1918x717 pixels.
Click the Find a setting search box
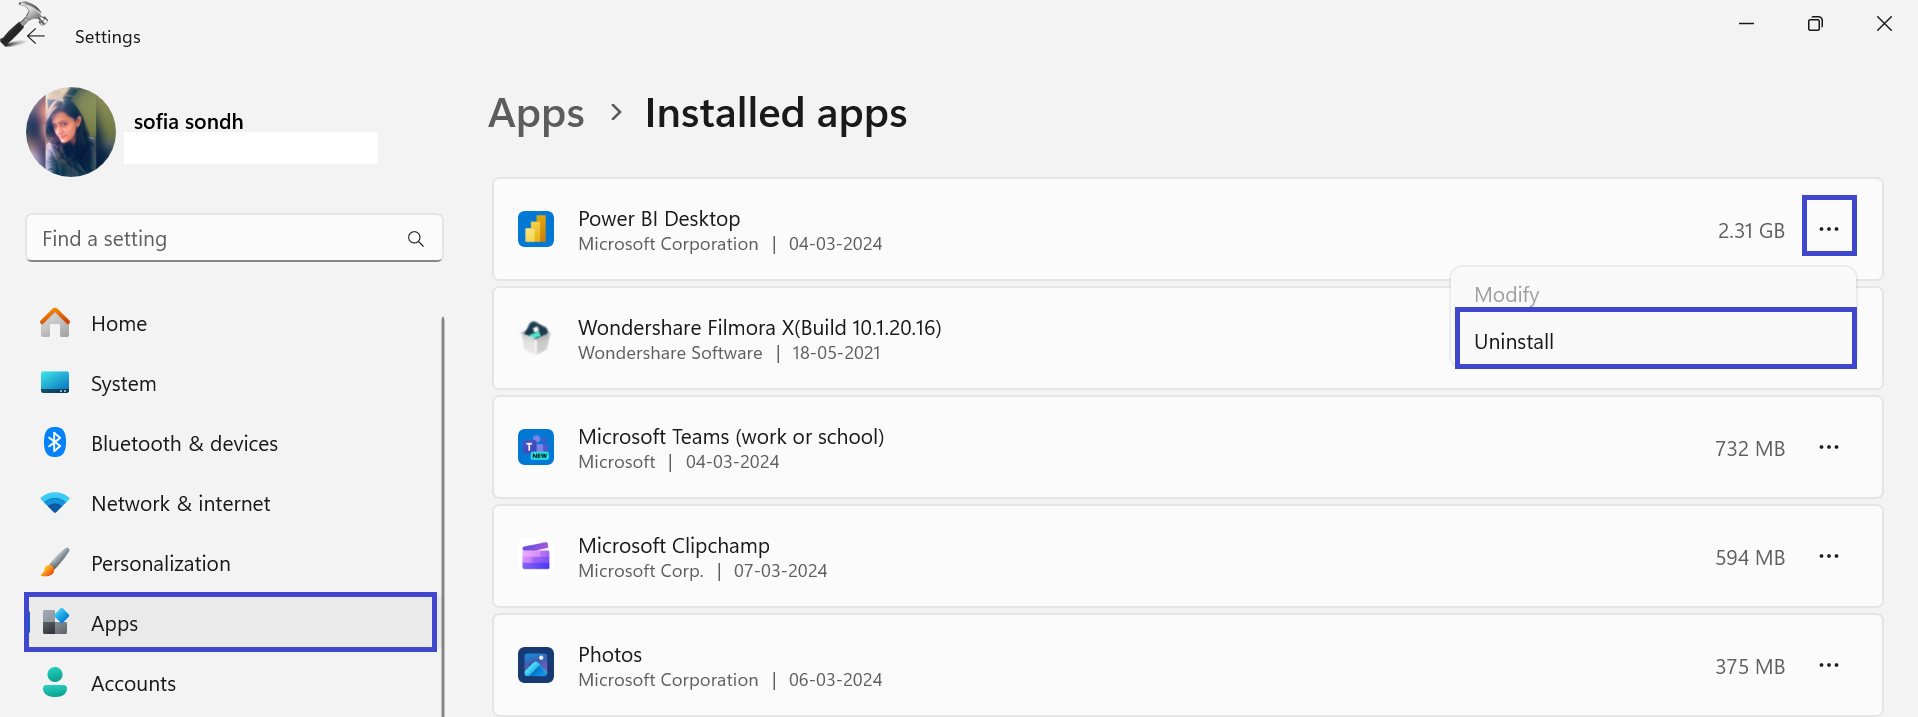point(220,239)
